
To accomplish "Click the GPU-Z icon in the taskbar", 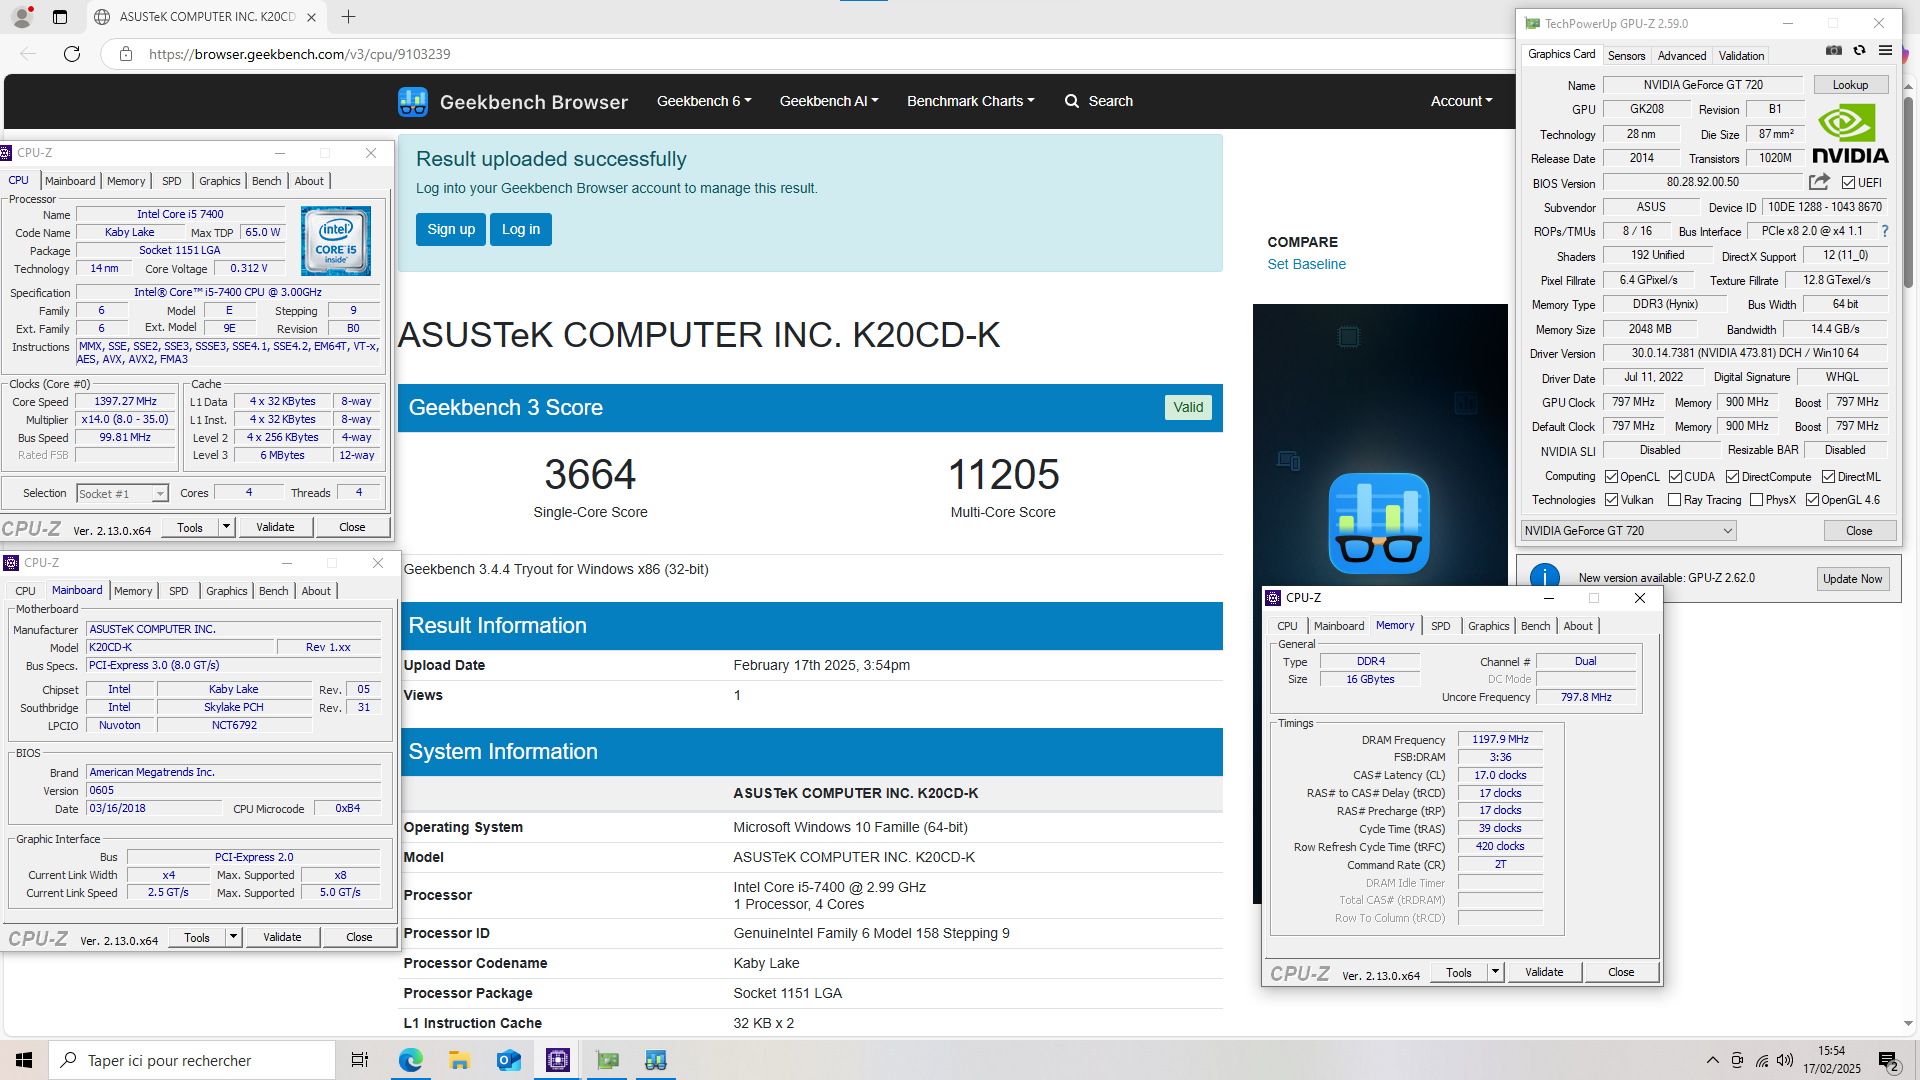I will (x=607, y=1060).
